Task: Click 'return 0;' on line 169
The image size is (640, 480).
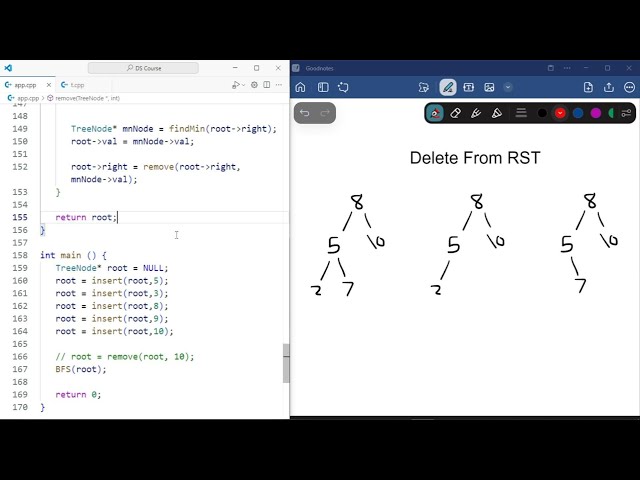Action: point(78,394)
